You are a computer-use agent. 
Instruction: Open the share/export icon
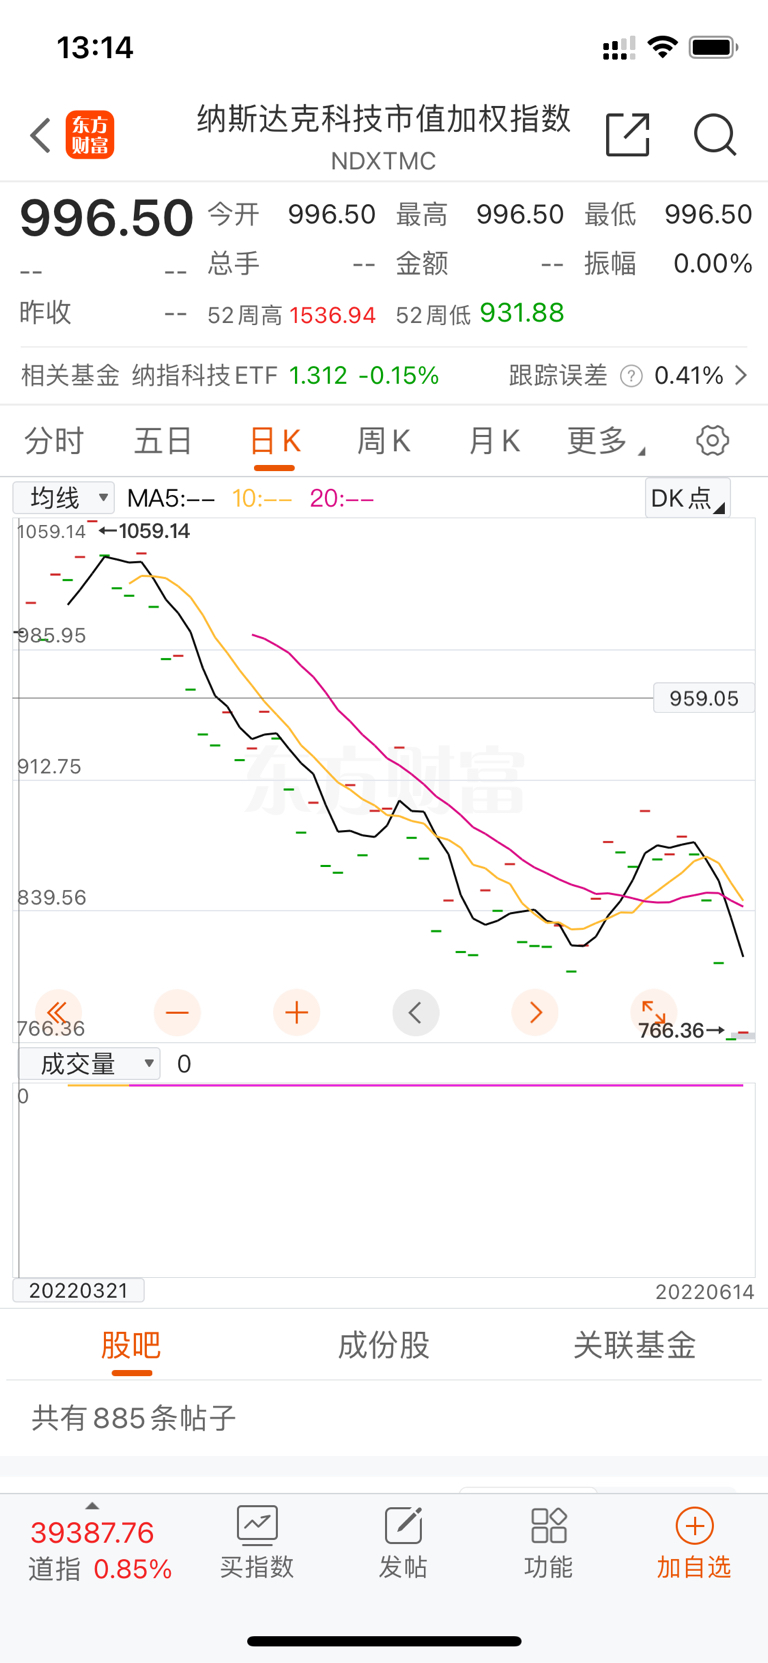click(628, 135)
